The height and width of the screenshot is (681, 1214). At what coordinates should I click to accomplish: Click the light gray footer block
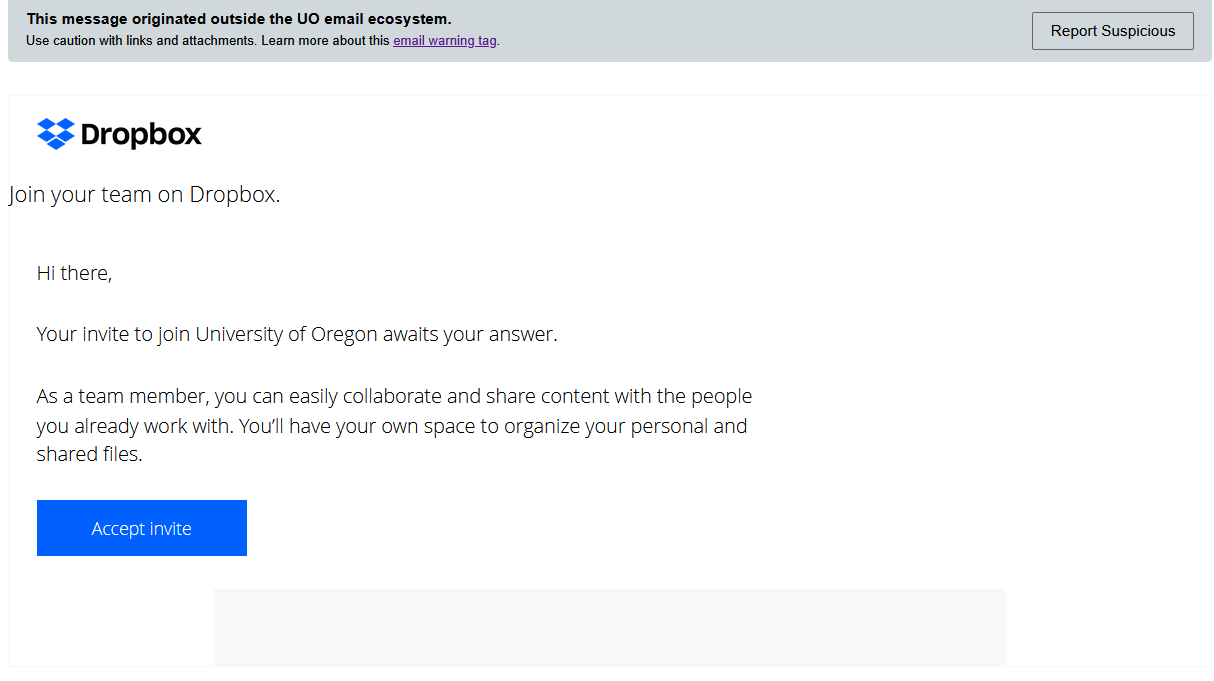[610, 627]
